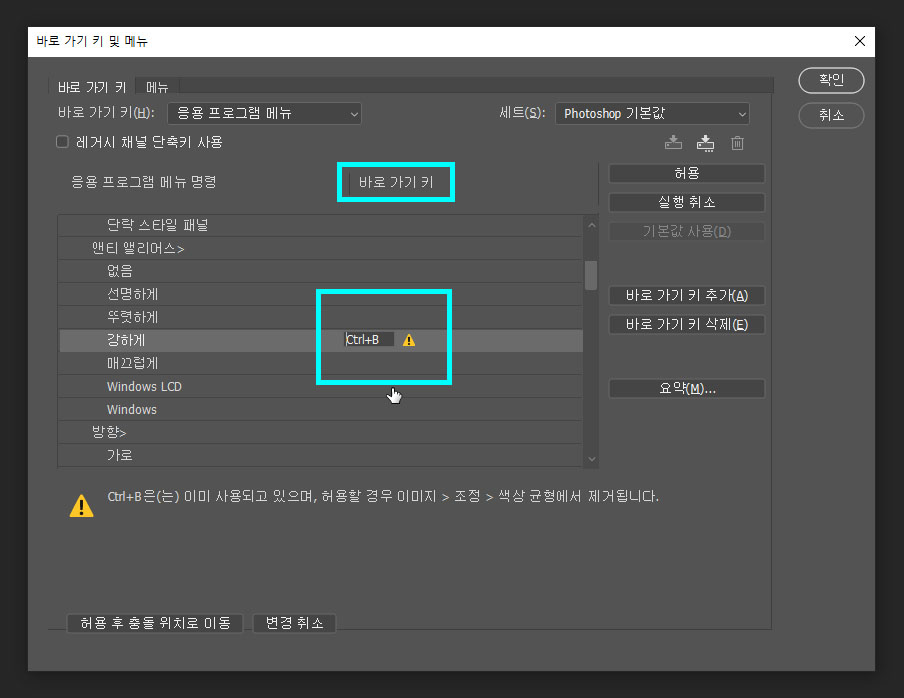Enable 레거시 채널 단축키 사용 checkbox
Image resolution: width=904 pixels, height=698 pixels.
click(x=62, y=142)
